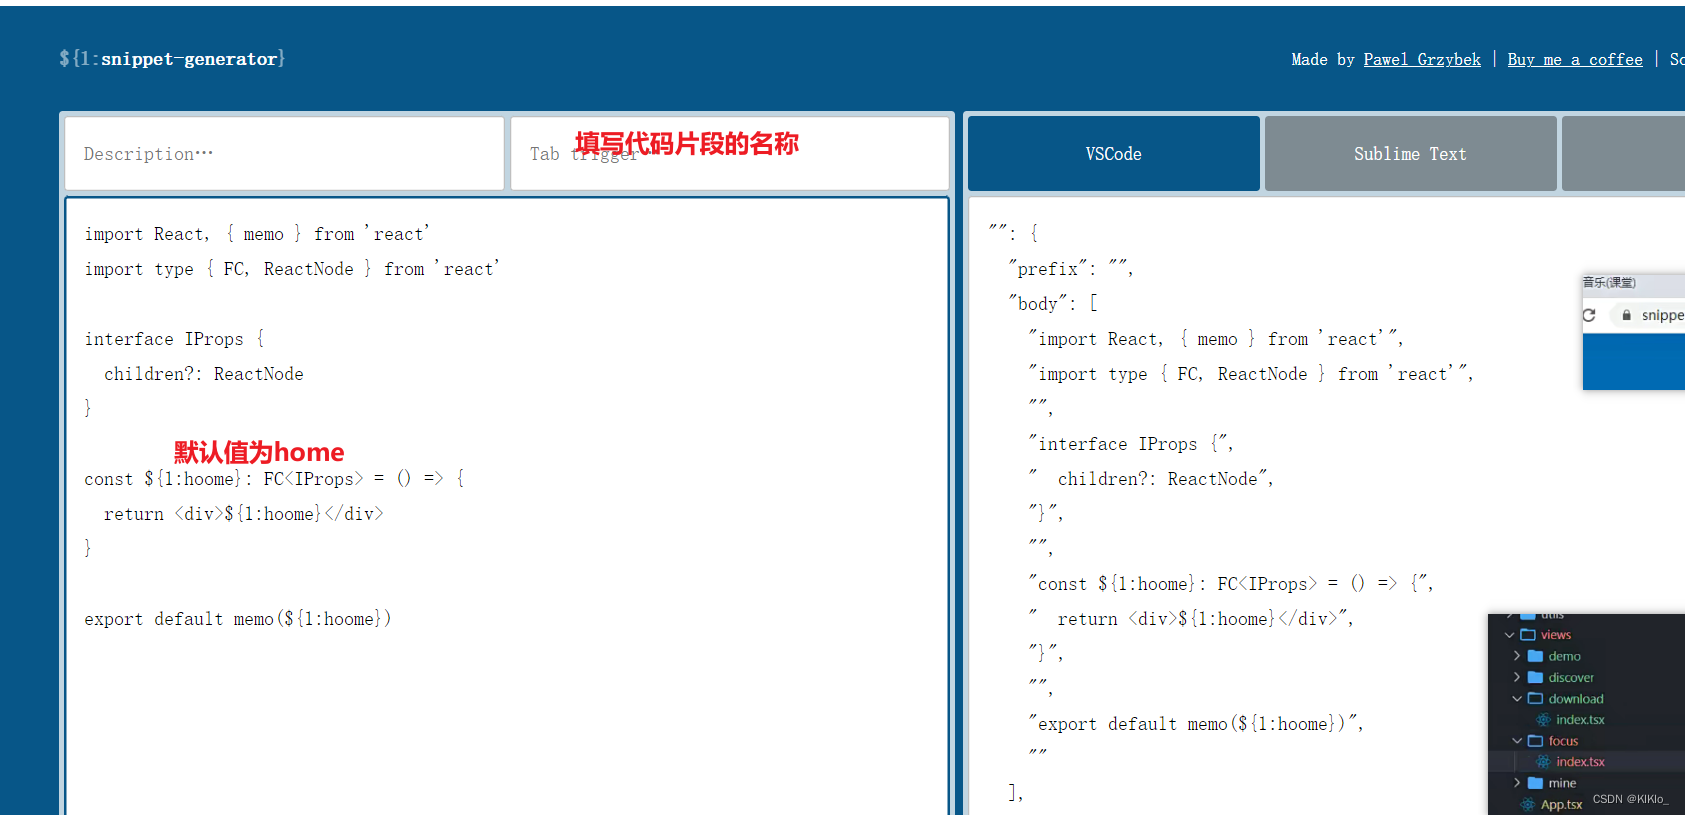Screen dimensions: 1685x815
Task: Click the open folder icon next to views
Action: pyautogui.click(x=1528, y=635)
